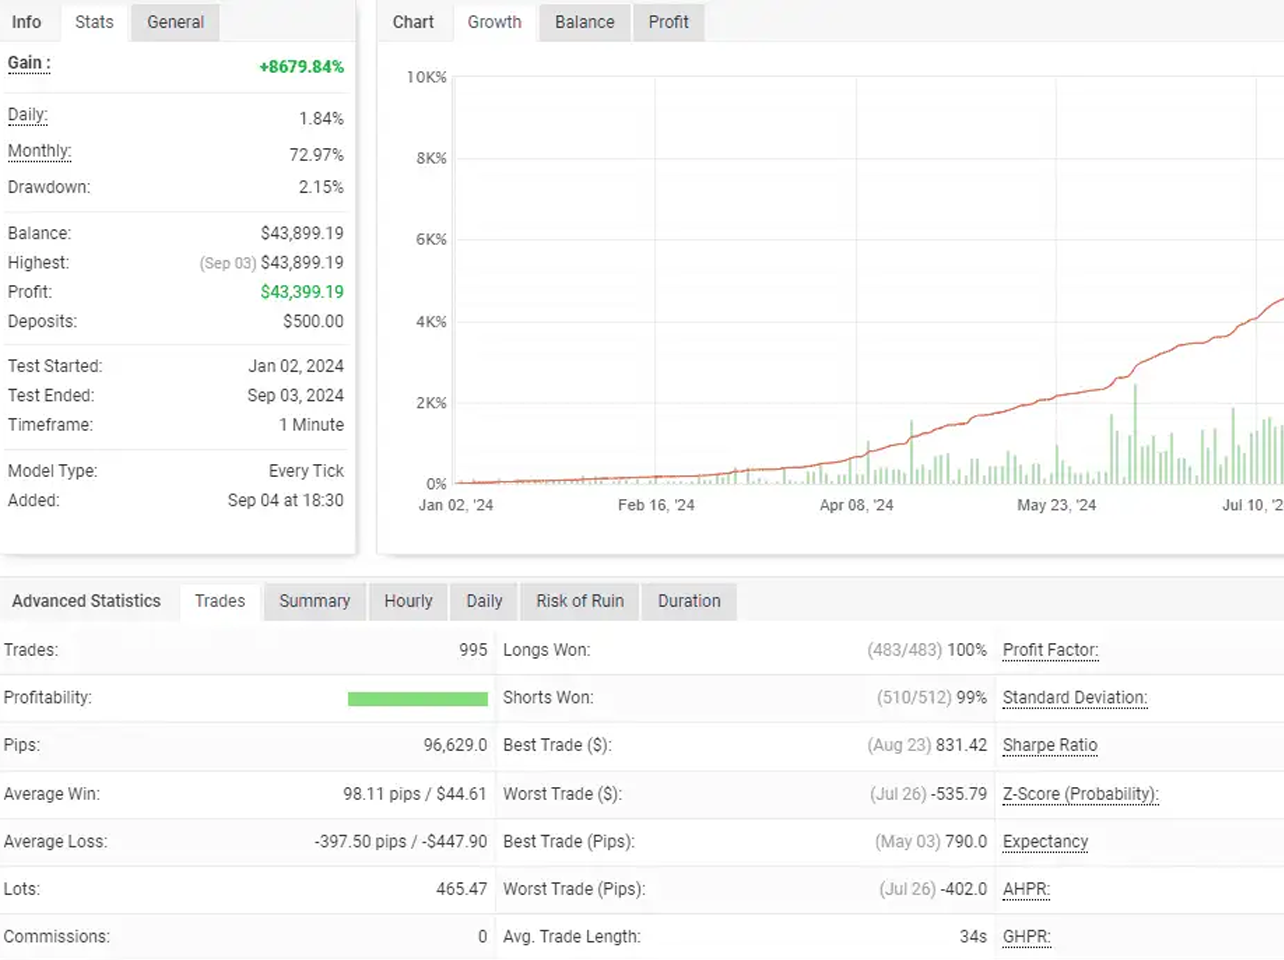Open the General tab
The width and height of the screenshot is (1284, 960).
(175, 22)
